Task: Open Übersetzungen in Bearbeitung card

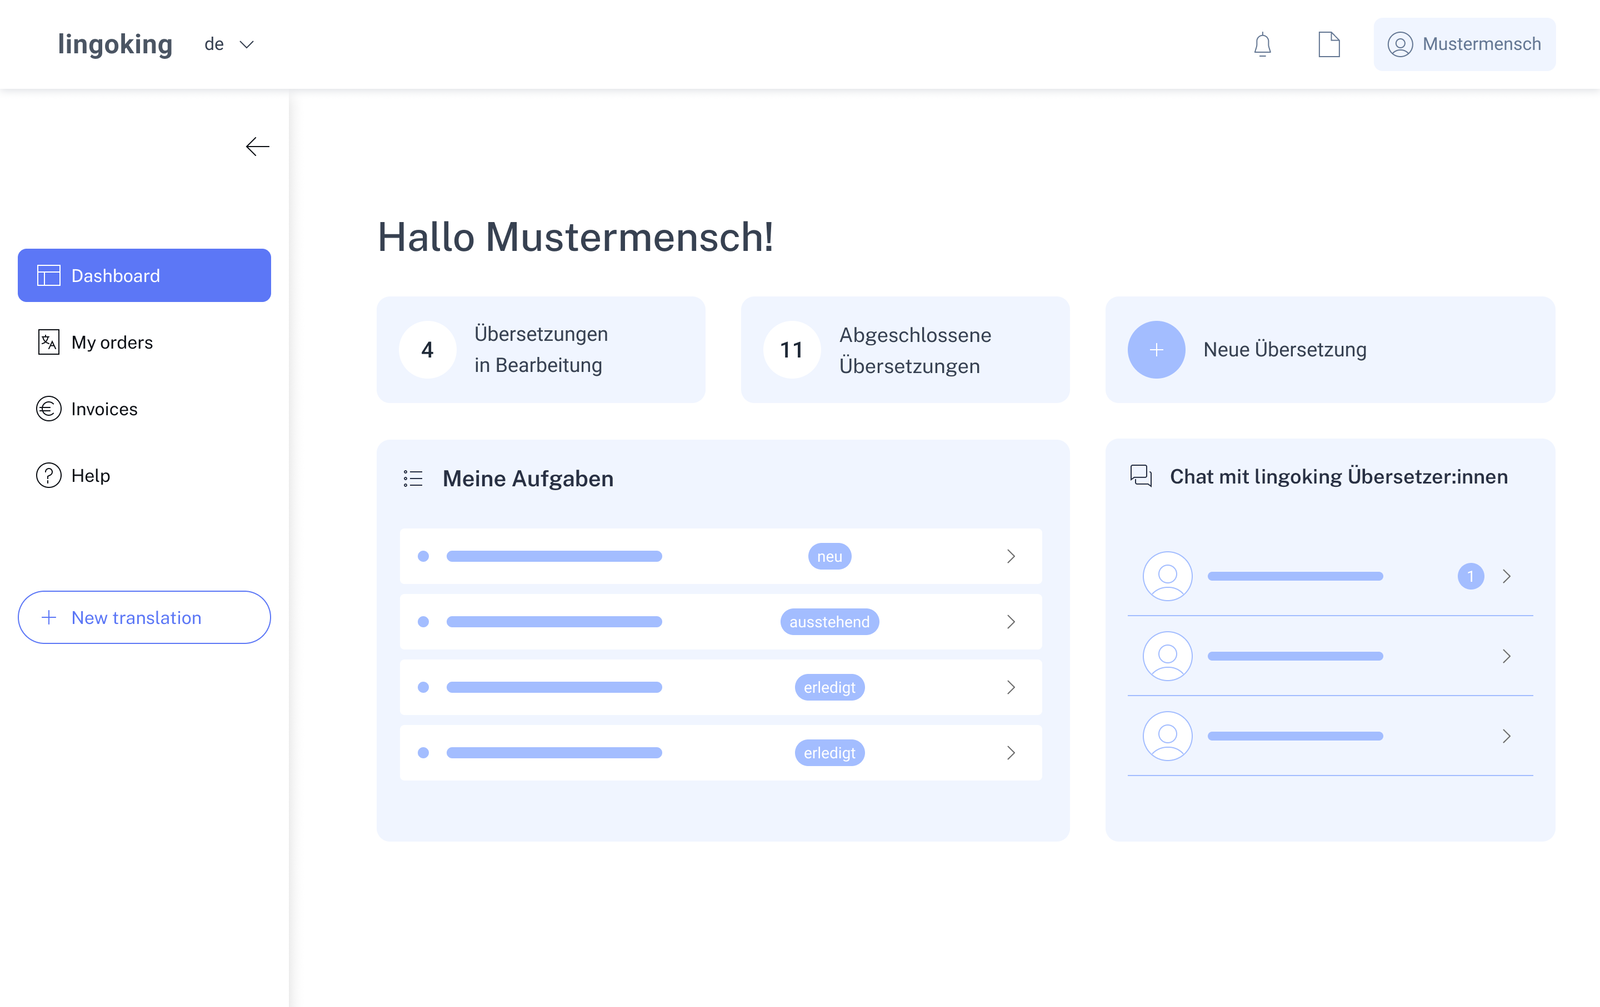Action: (x=541, y=350)
